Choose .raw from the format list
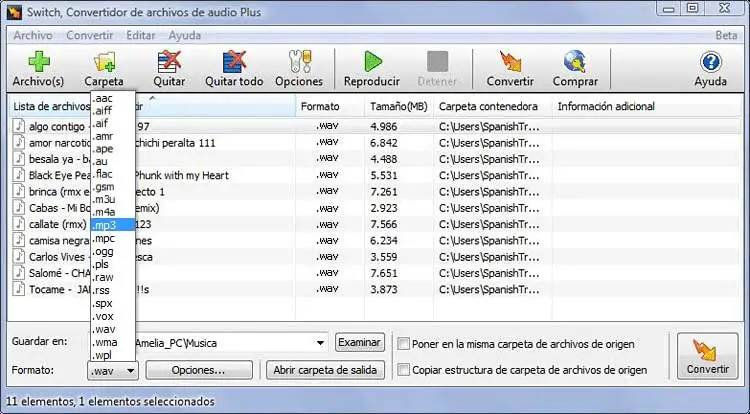Screen dimensions: 750x414 point(113,277)
